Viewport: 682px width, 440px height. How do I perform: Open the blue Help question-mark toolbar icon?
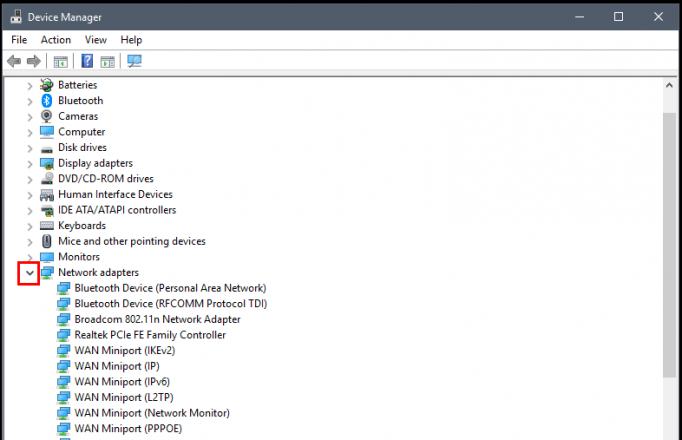[x=87, y=61]
